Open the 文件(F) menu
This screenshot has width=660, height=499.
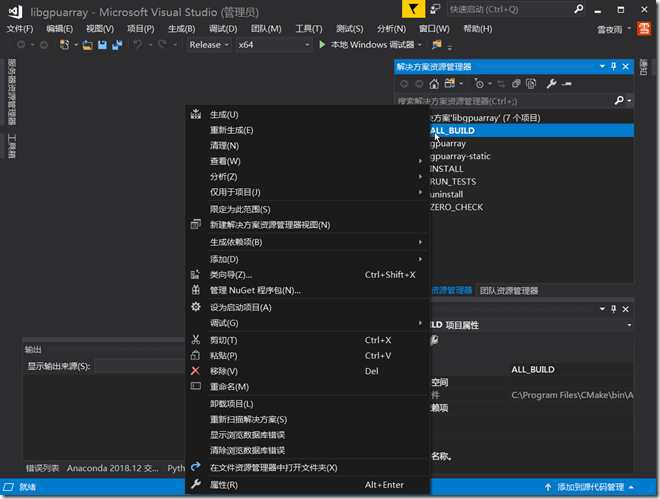pos(20,29)
